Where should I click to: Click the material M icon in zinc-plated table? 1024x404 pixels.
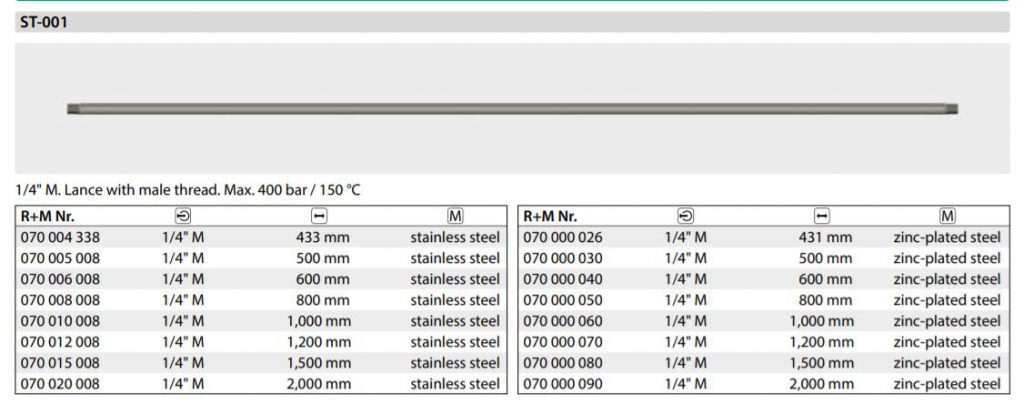click(x=947, y=215)
